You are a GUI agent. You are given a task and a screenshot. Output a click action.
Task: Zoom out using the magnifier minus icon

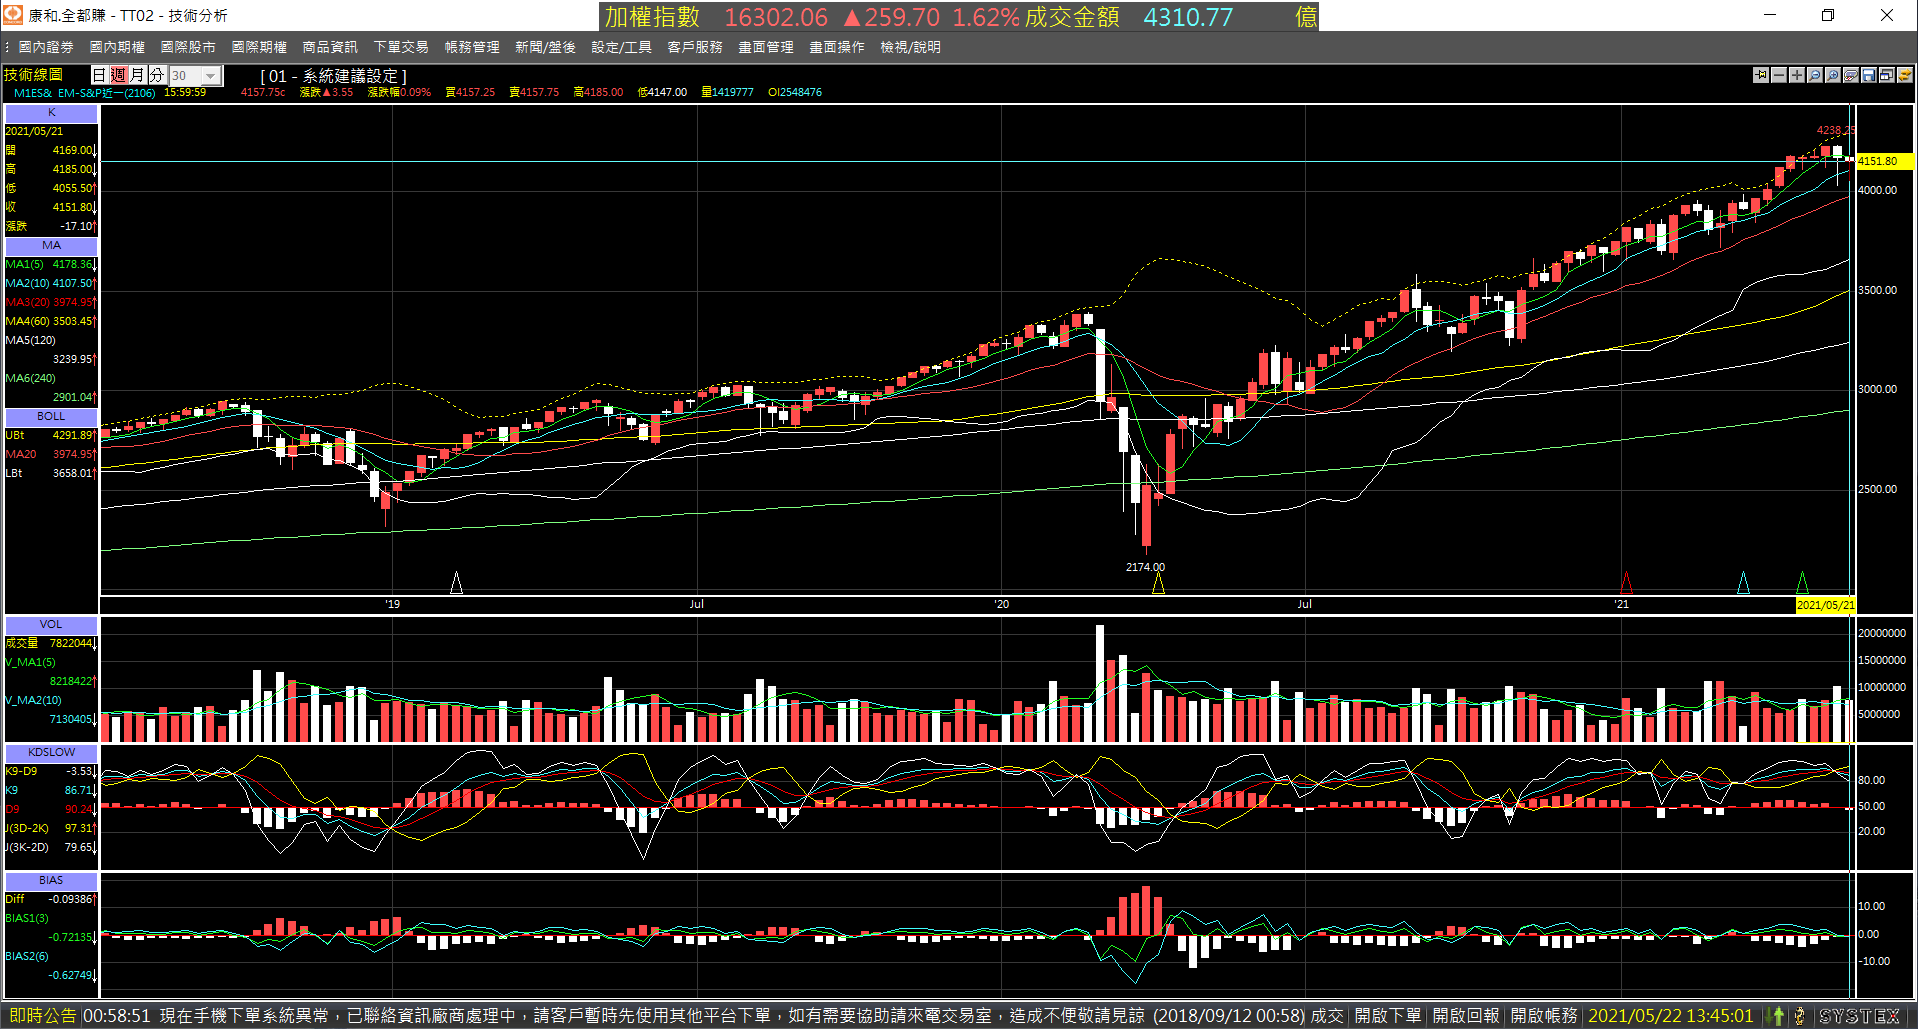pos(1815,75)
